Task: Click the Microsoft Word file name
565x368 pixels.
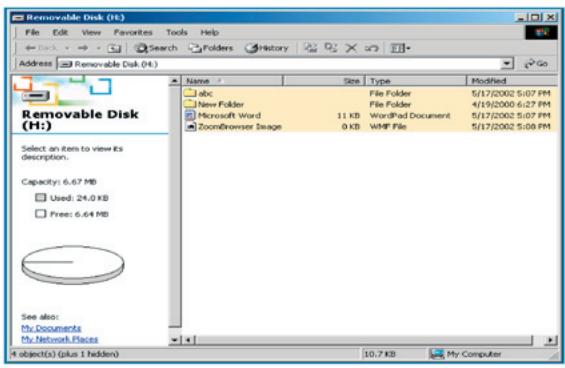Action: 229,115
